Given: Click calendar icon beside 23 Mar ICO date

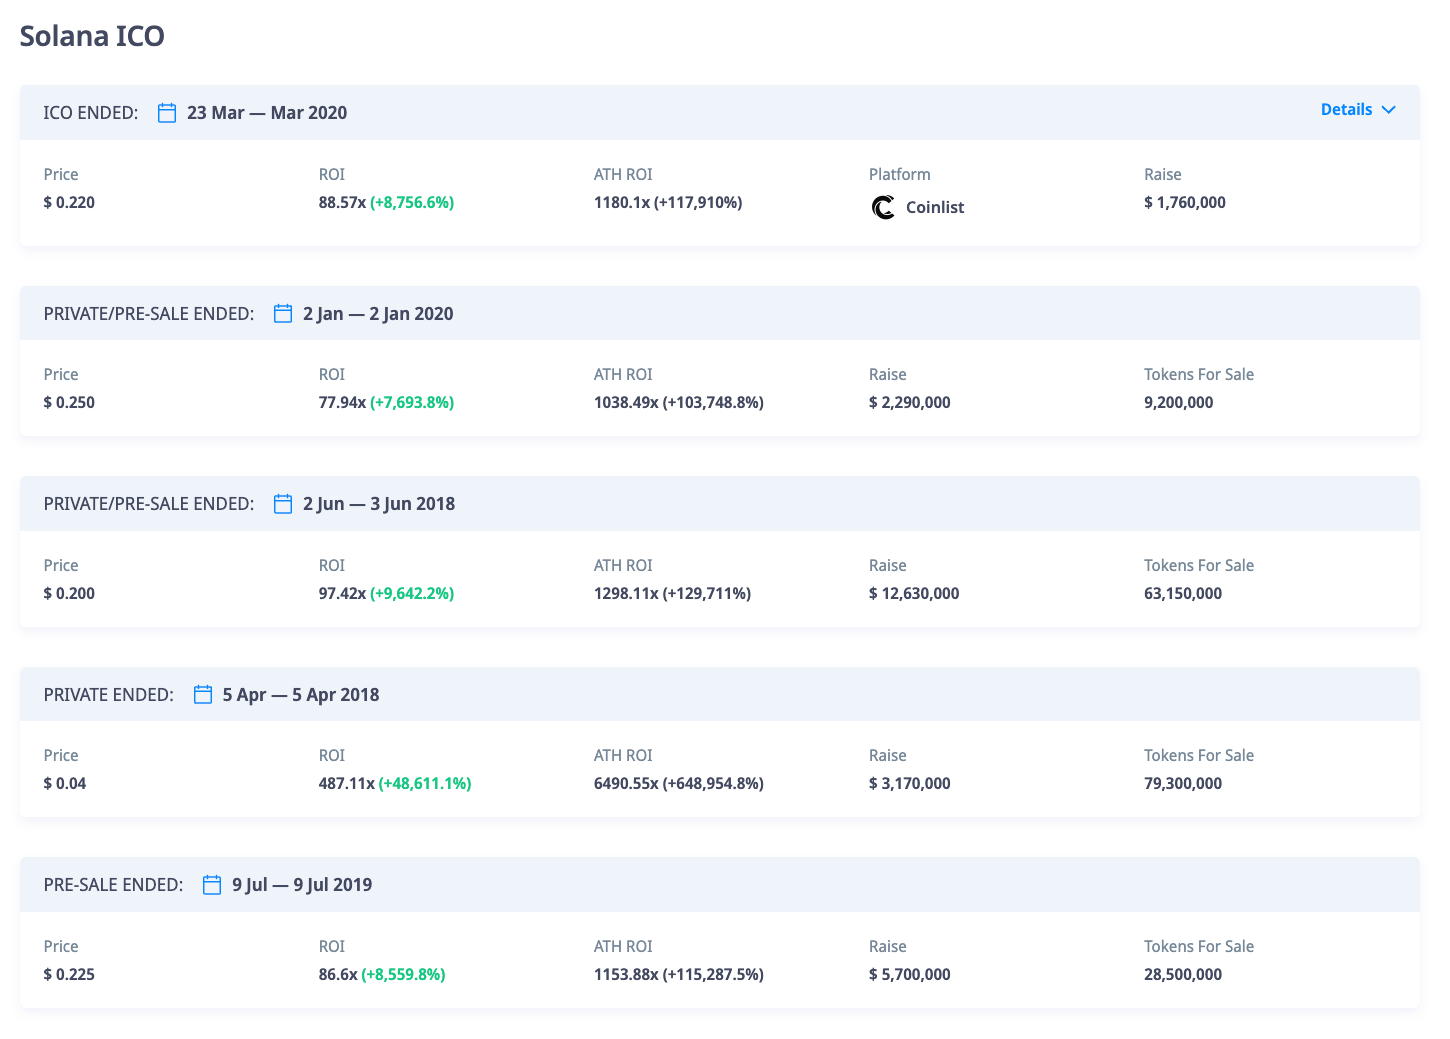Looking at the screenshot, I should [x=167, y=113].
